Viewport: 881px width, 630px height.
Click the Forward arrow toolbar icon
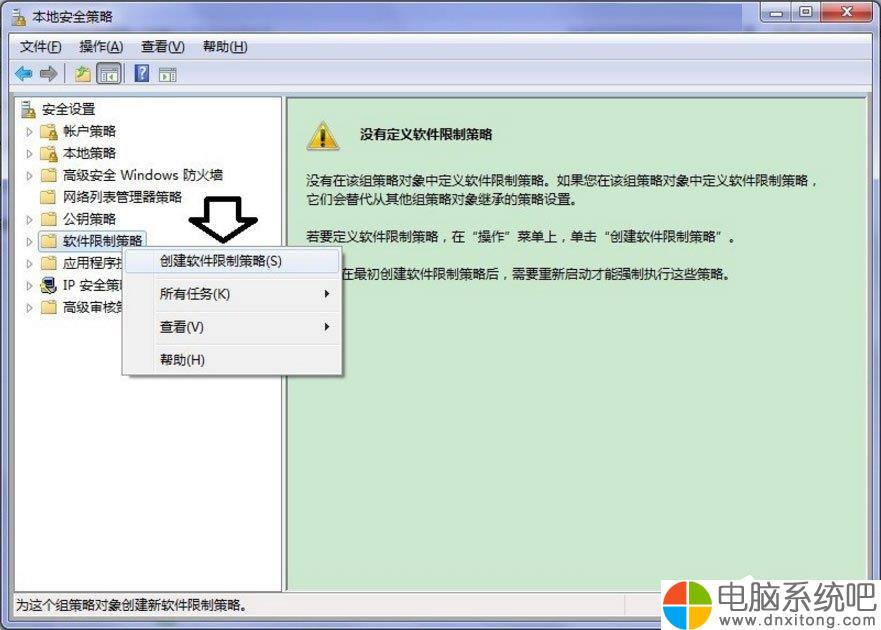click(49, 74)
